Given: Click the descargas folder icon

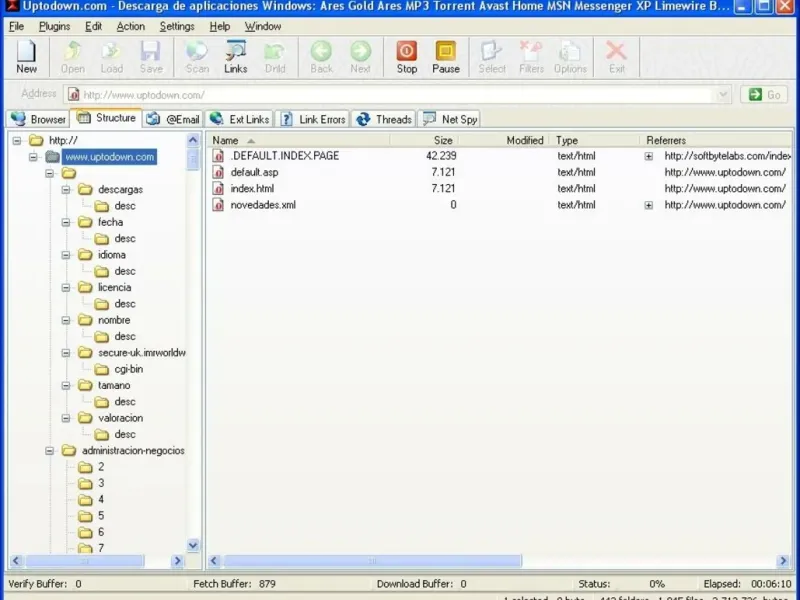Looking at the screenshot, I should (x=85, y=190).
